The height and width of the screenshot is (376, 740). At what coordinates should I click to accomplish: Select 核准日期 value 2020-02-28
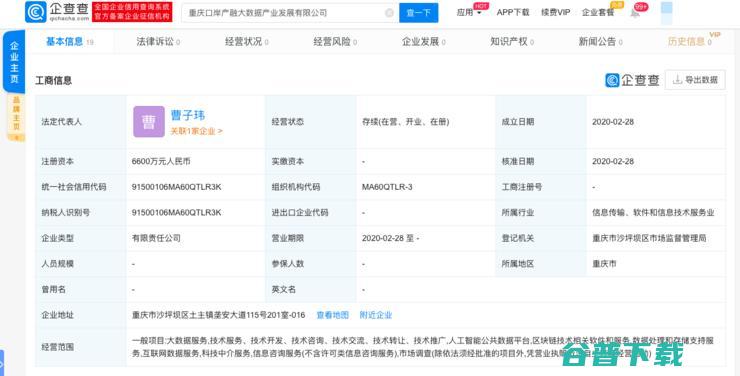[x=613, y=161]
